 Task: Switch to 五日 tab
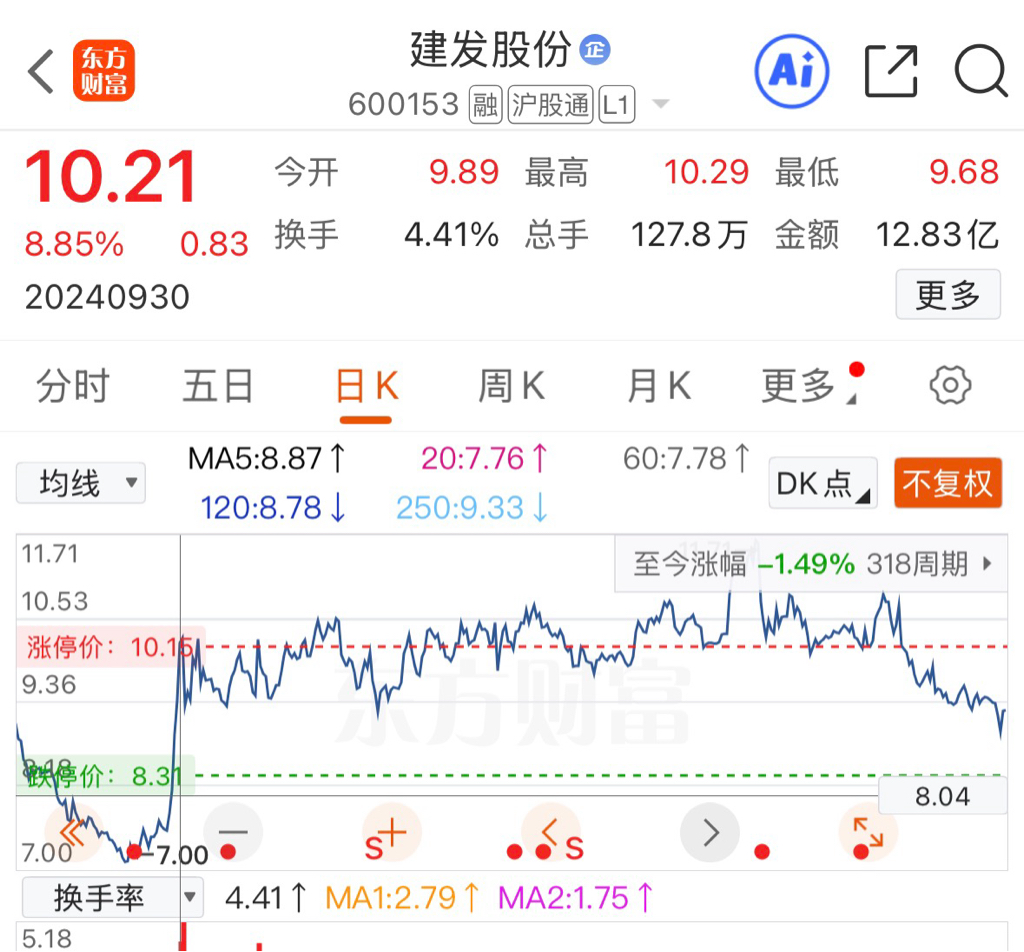point(217,385)
